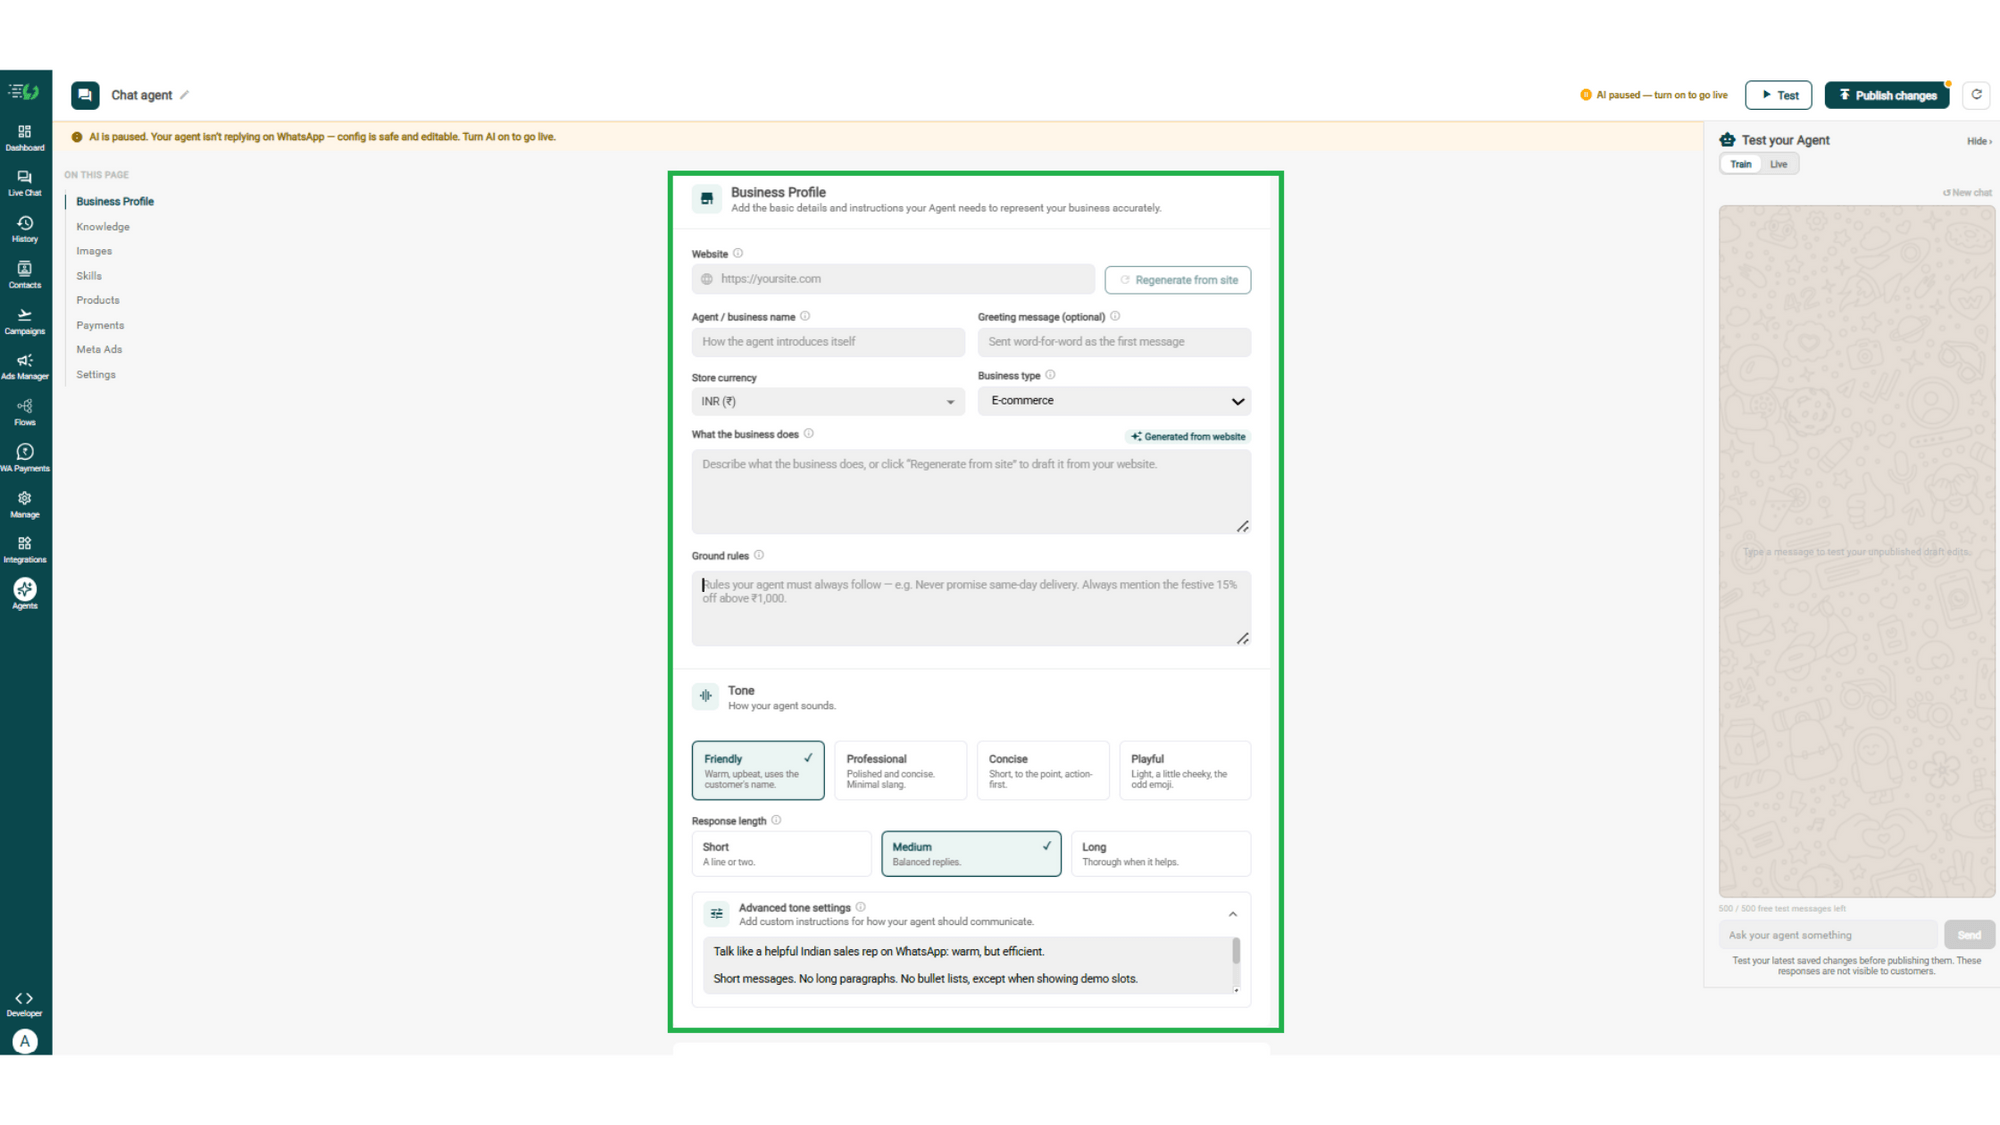2000x1125 pixels.
Task: Select the Friendly tone option
Action: pos(758,770)
